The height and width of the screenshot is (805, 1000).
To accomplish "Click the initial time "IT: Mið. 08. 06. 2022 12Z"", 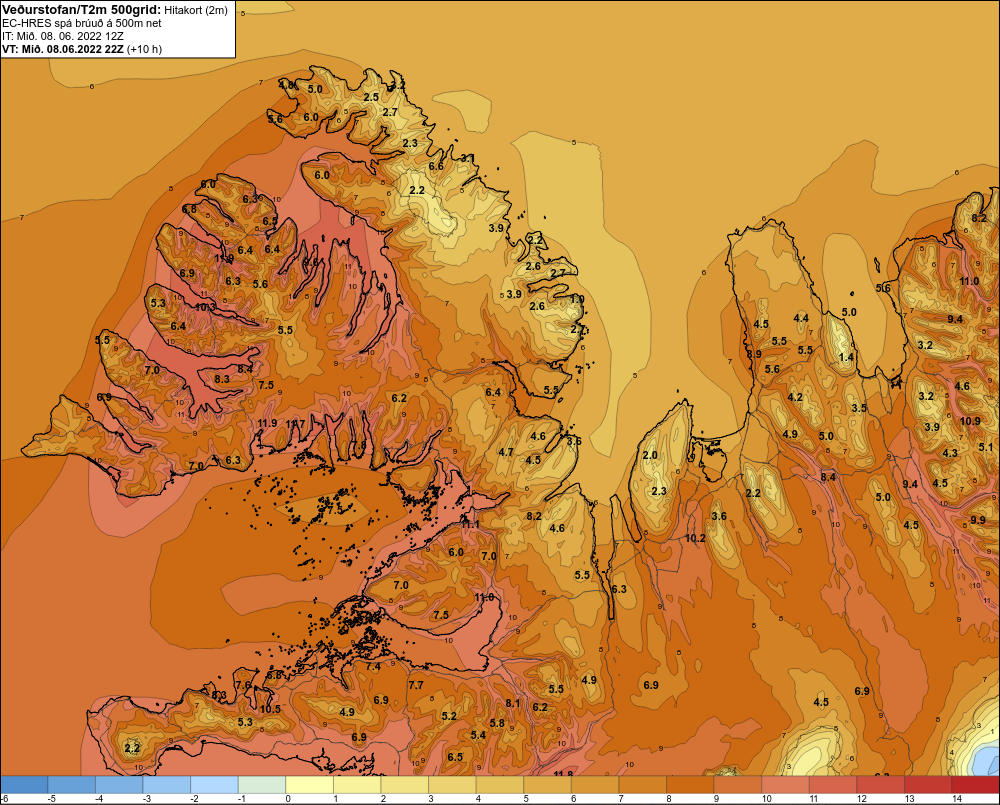I will [63, 36].
